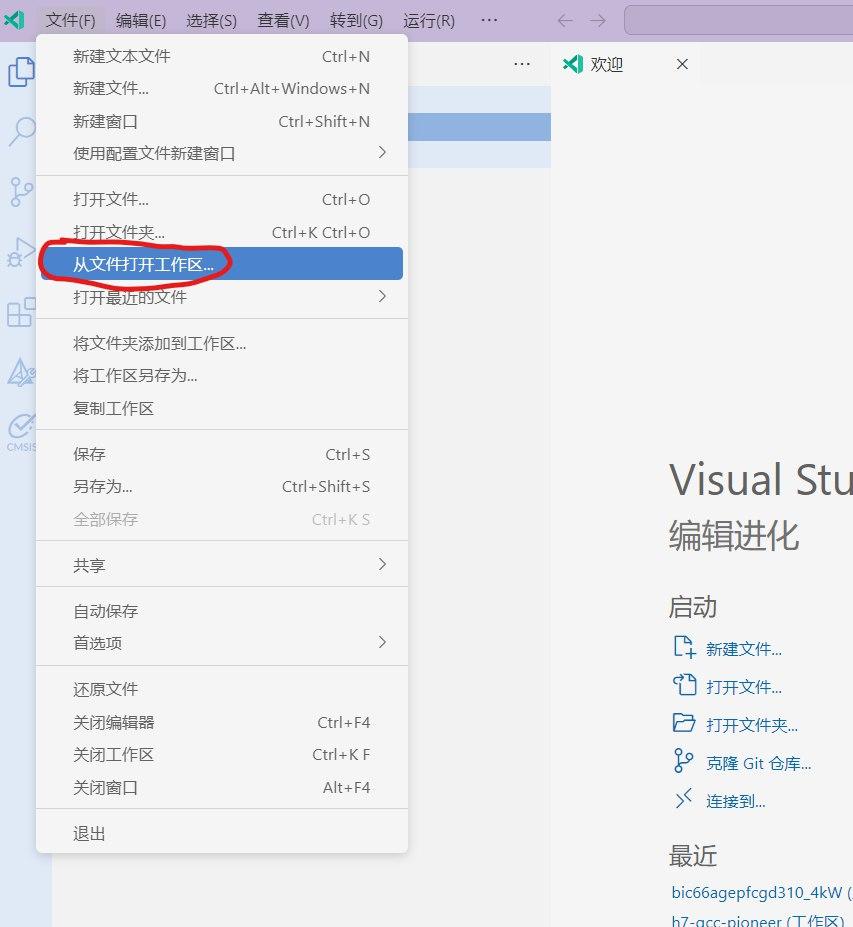Click the remote icon beside 连接到
Image resolution: width=853 pixels, height=927 pixels.
[x=683, y=799]
